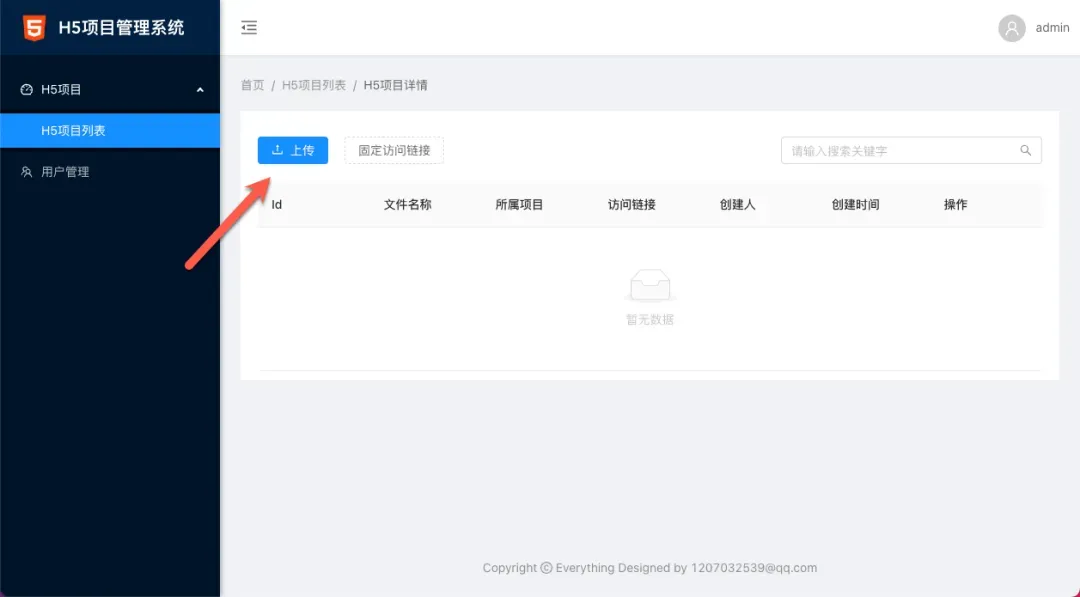Screen dimensions: 1080x597
Task: Click the empty data inbox icon
Action: click(649, 286)
